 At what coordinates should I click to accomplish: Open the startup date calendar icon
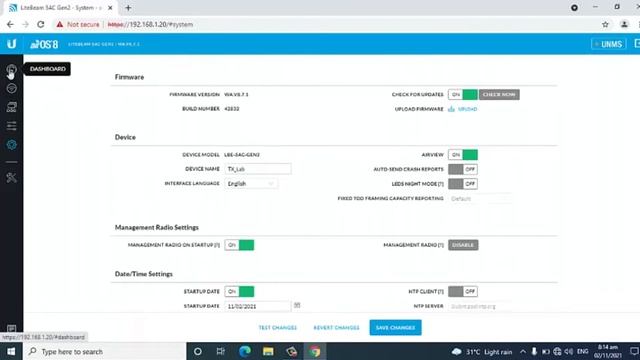(x=297, y=305)
